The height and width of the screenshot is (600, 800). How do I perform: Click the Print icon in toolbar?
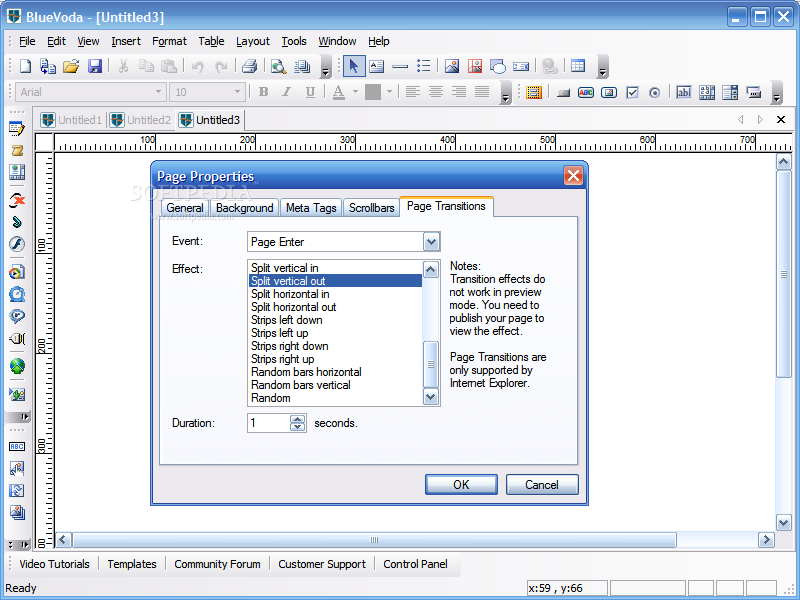point(249,66)
